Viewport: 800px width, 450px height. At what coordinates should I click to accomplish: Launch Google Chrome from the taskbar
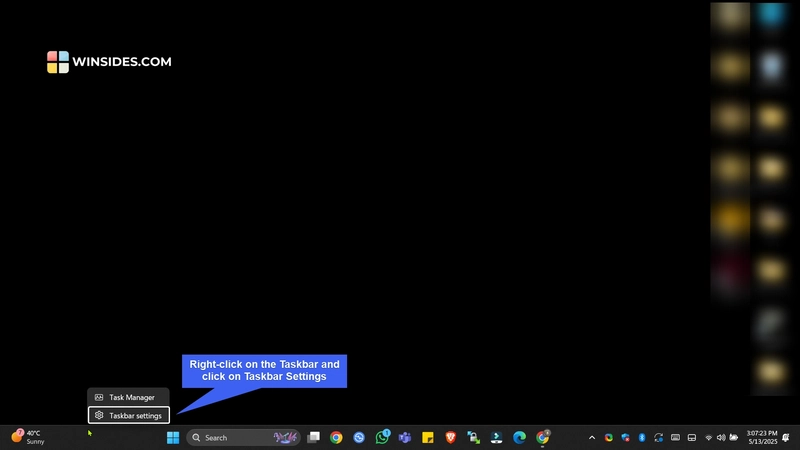(336, 437)
